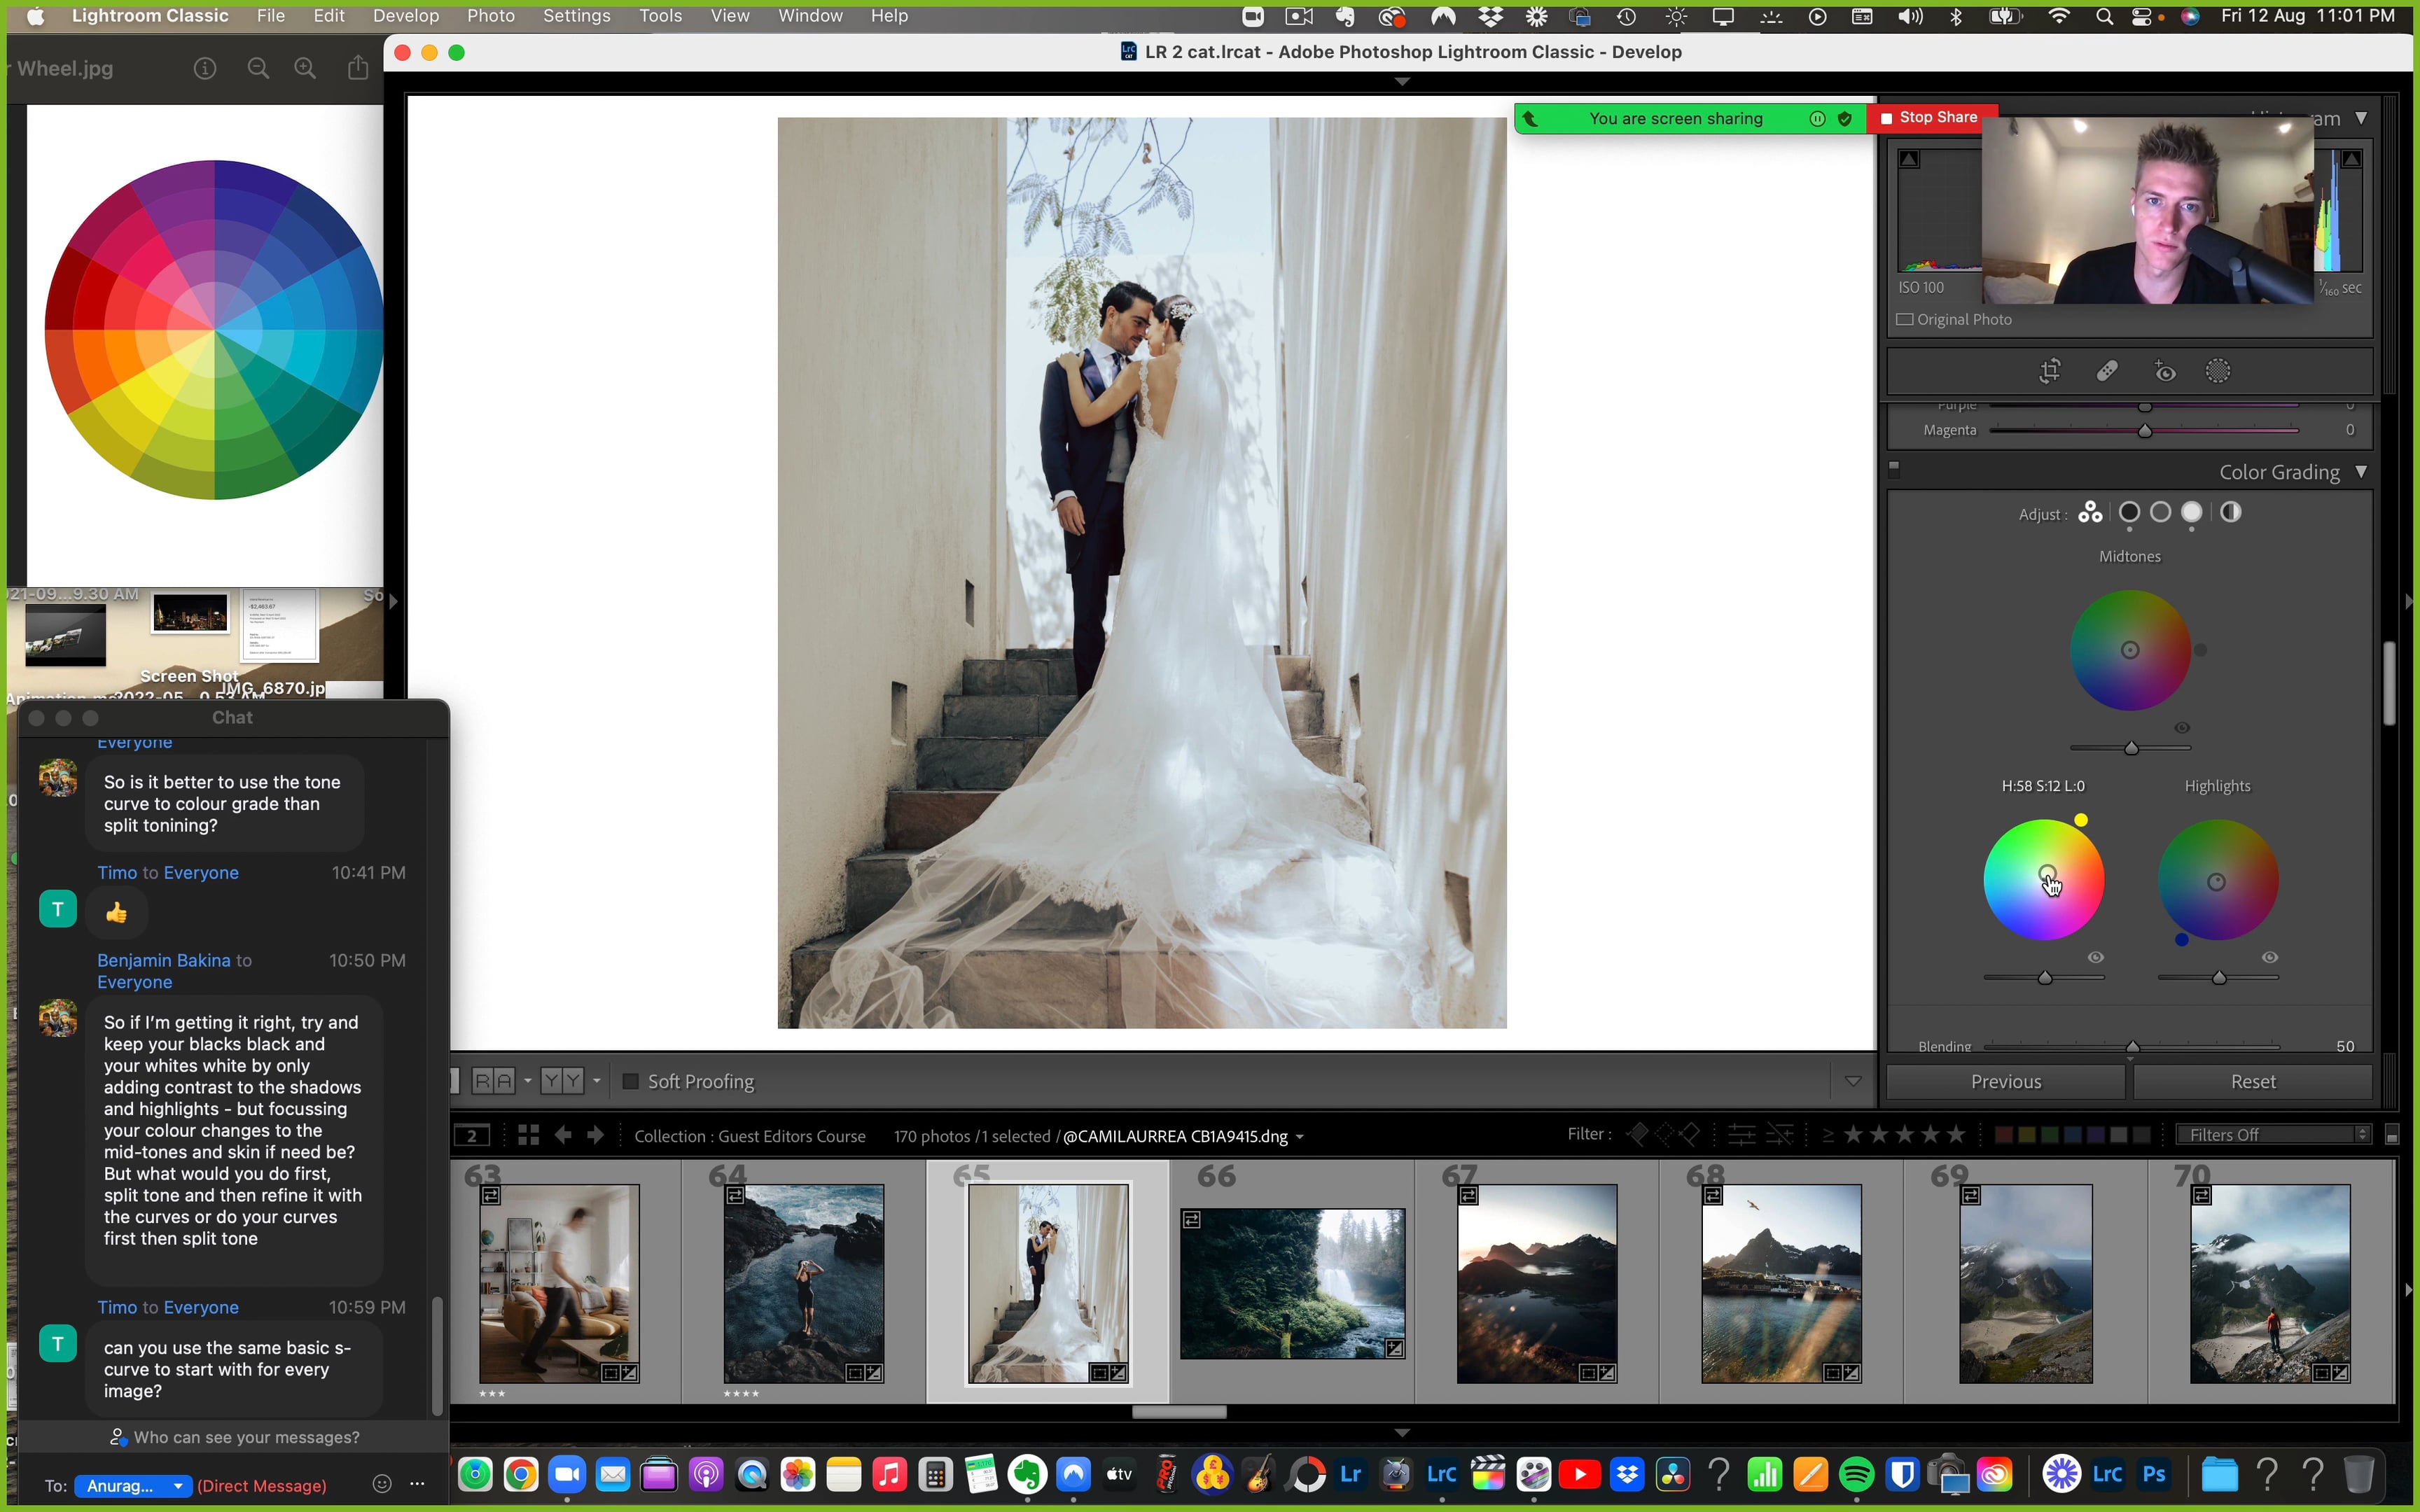Toggle the Original Photo checkbox
Screen dimensions: 2420x1512
pyautogui.click(x=1906, y=320)
